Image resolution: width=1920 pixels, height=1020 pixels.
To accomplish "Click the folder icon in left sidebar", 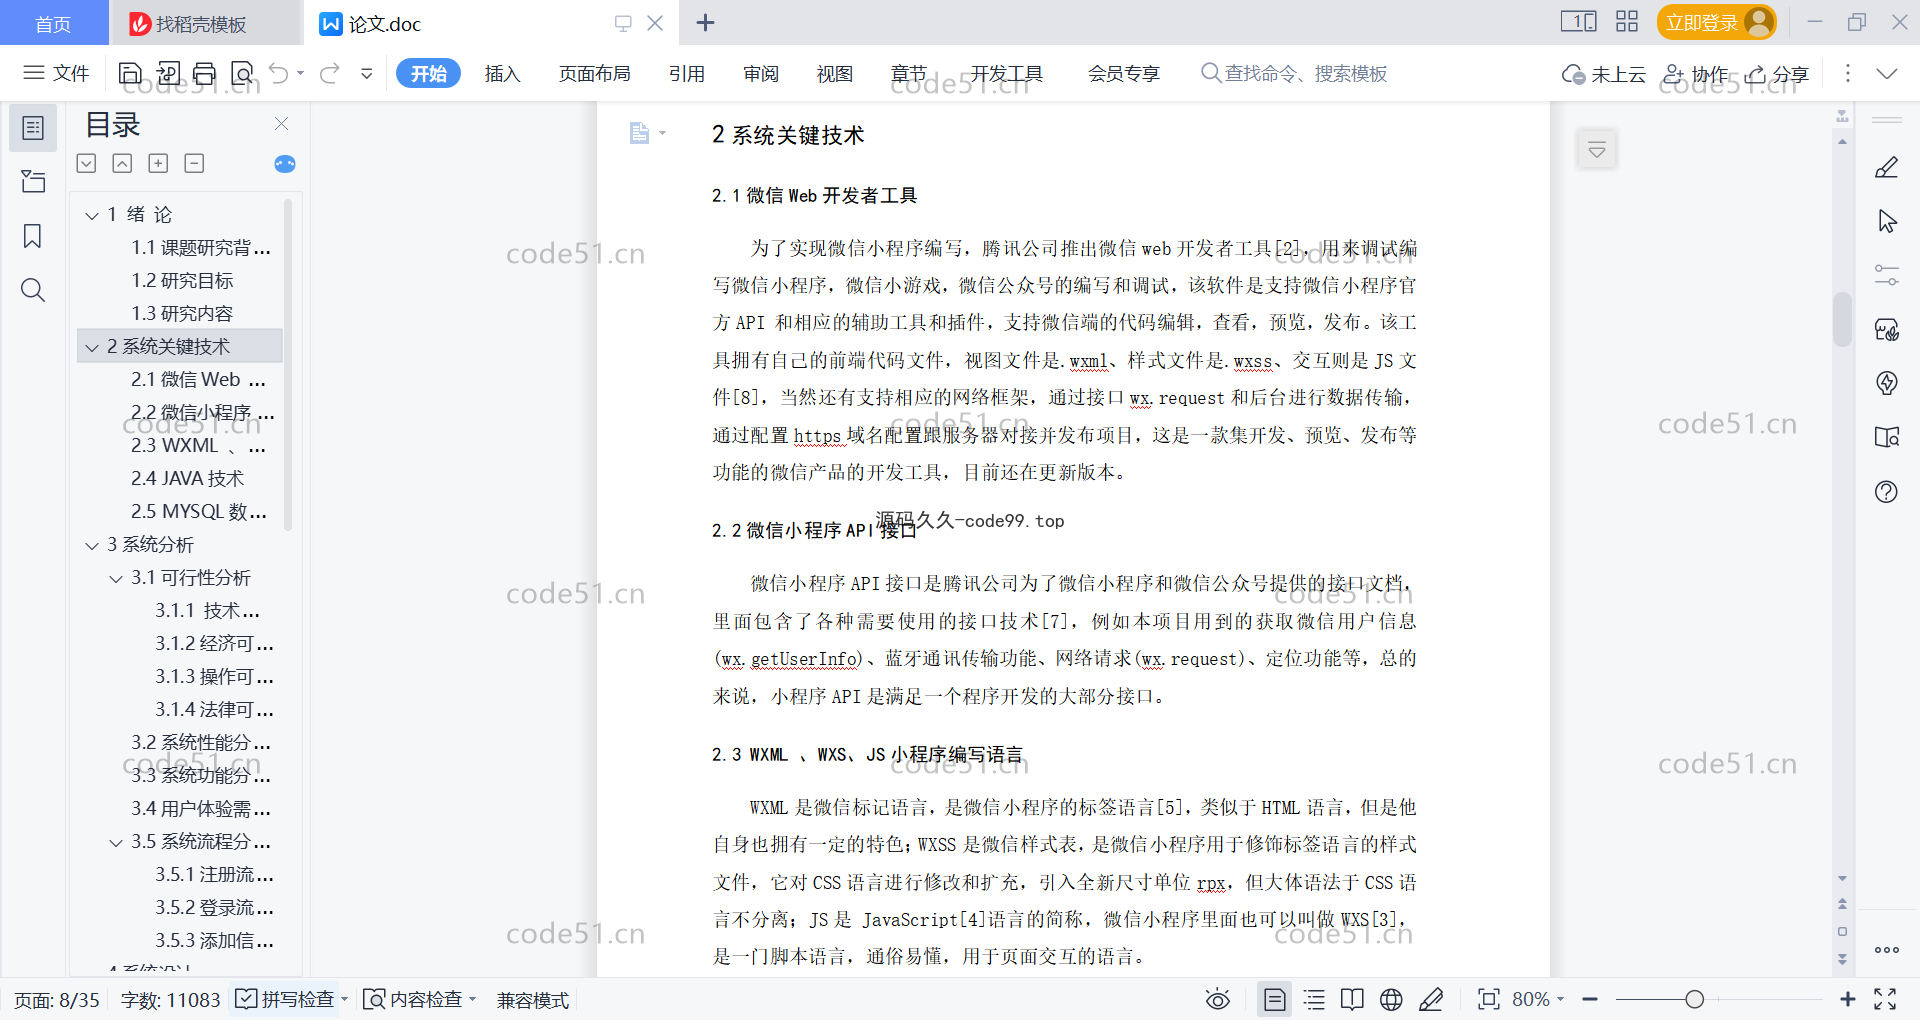I will 33,181.
